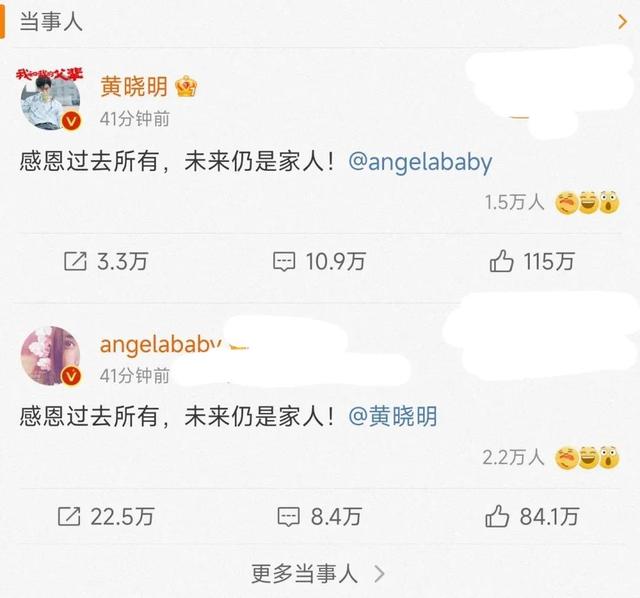Open comments on 黄晓明's post

coord(284,262)
